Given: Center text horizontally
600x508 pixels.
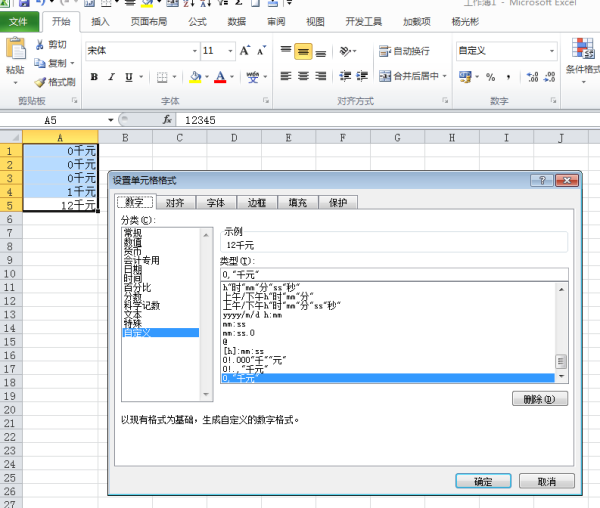Looking at the screenshot, I should (x=303, y=76).
